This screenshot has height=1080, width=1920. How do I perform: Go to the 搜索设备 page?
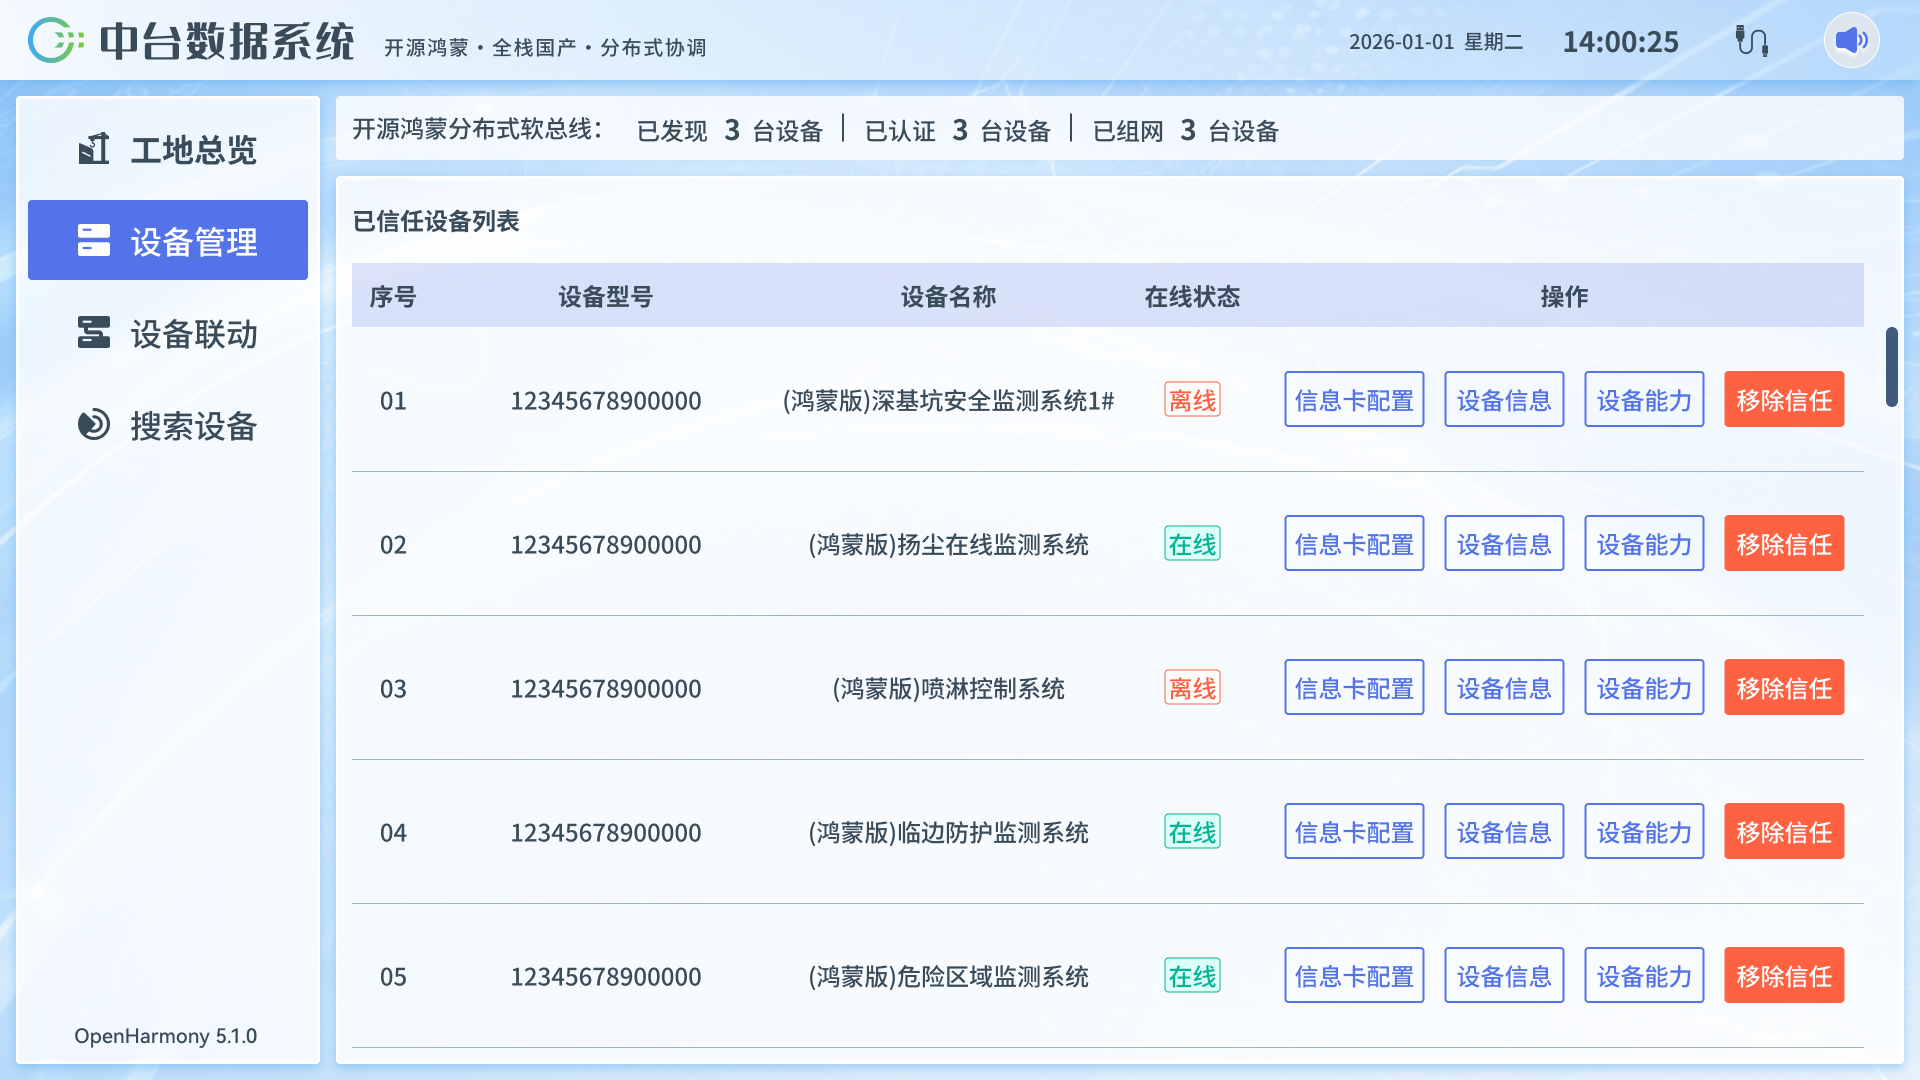click(168, 425)
